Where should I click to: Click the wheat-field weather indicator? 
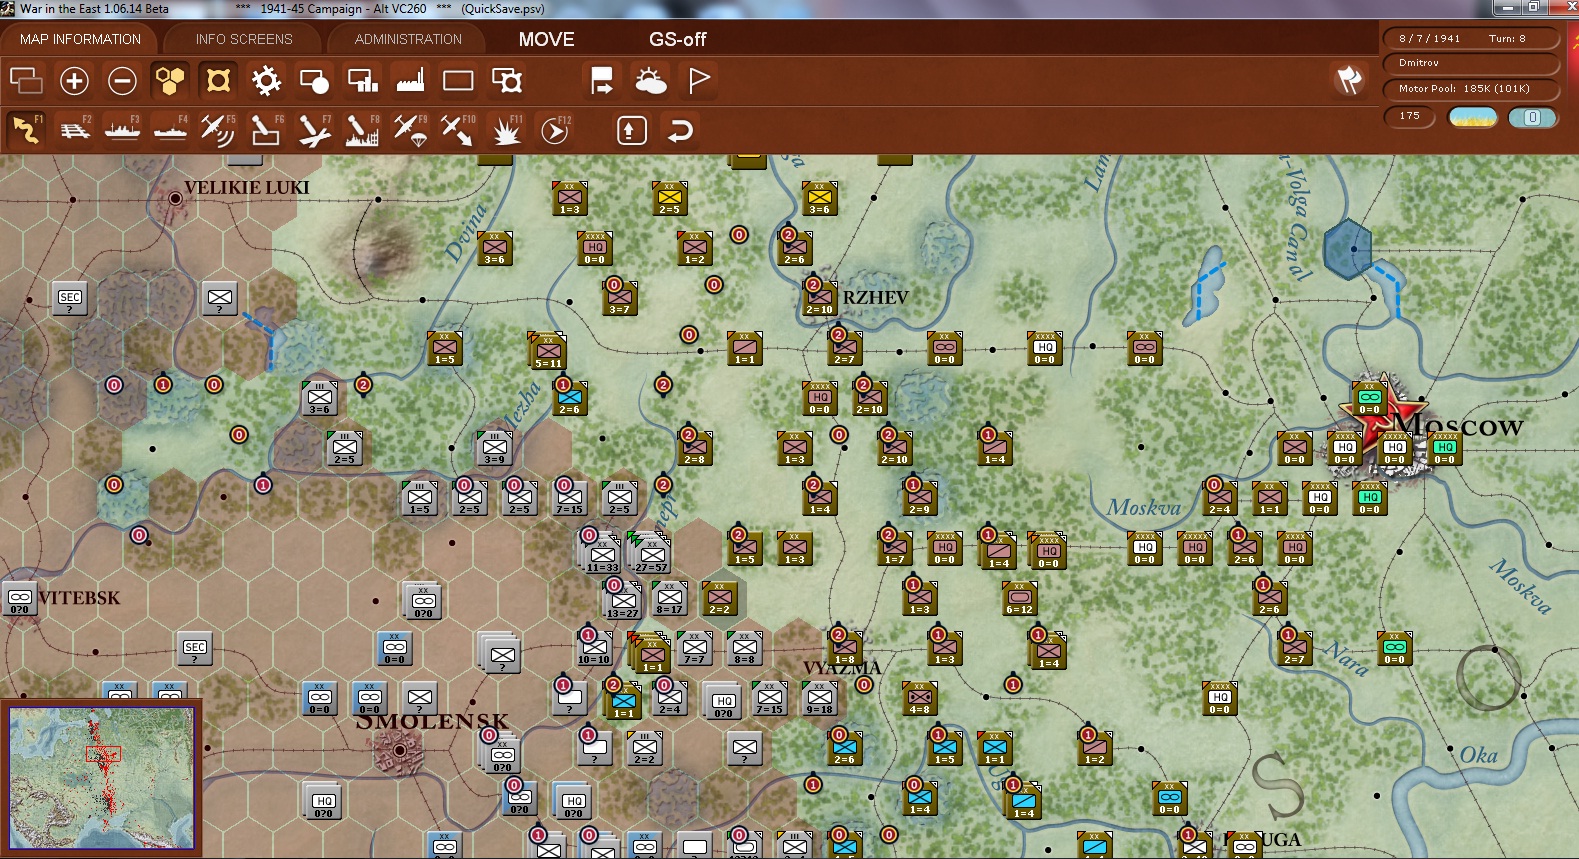[1473, 117]
